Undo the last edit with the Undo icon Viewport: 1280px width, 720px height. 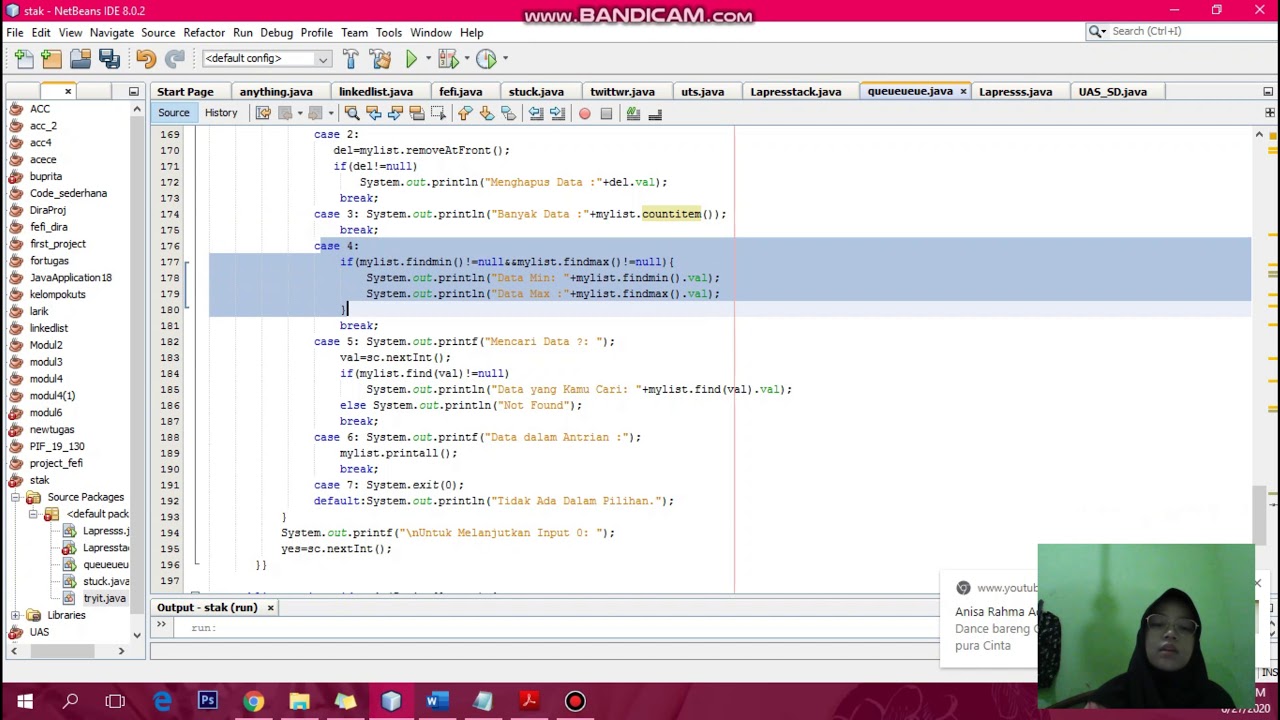pos(146,59)
